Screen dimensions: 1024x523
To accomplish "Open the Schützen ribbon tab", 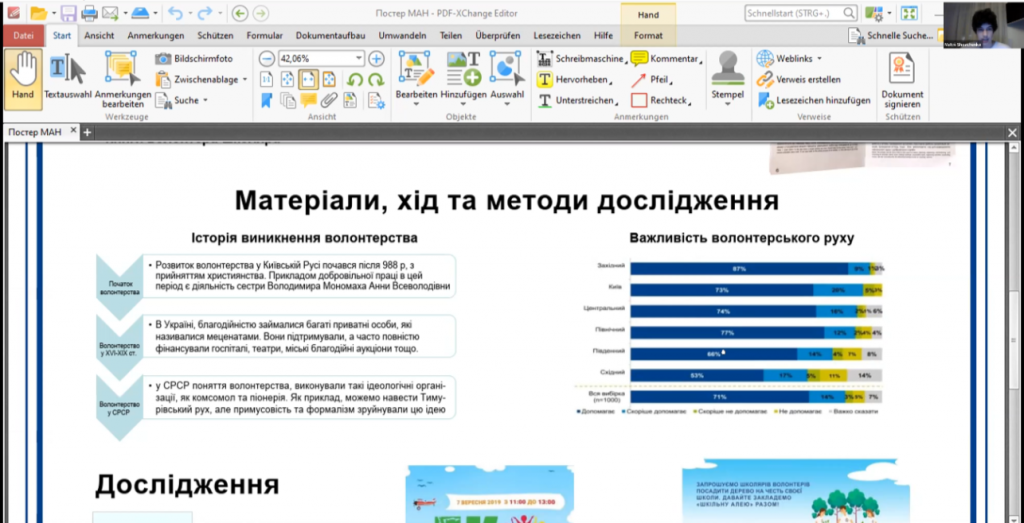I will [x=215, y=36].
